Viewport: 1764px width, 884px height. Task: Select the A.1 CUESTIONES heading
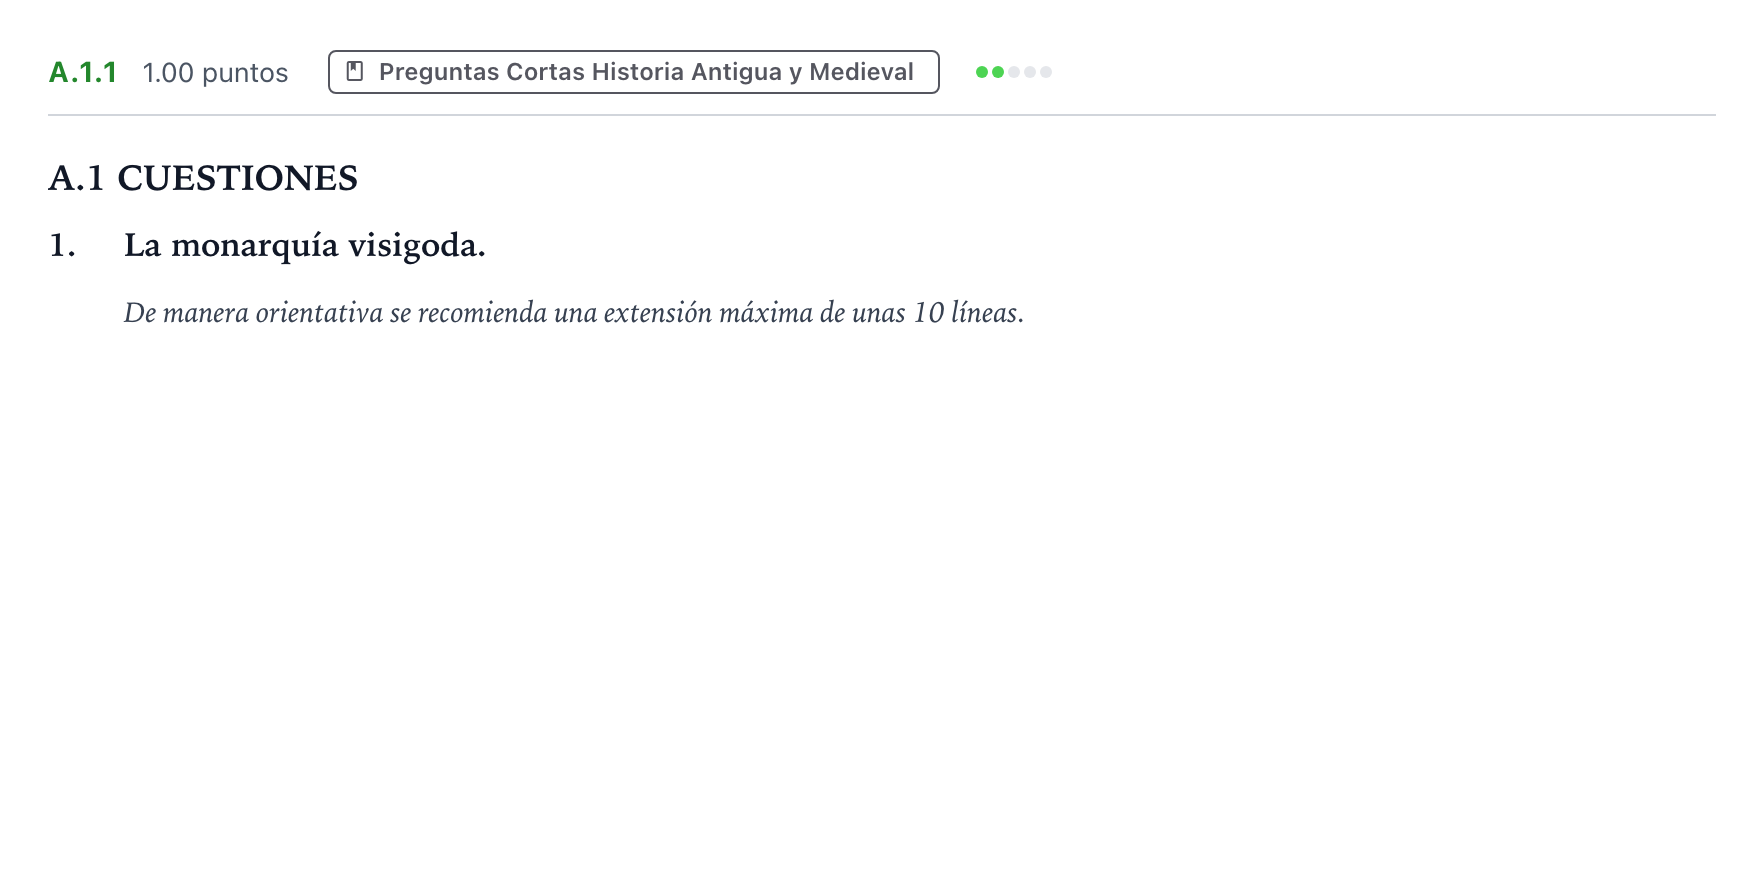click(x=203, y=178)
